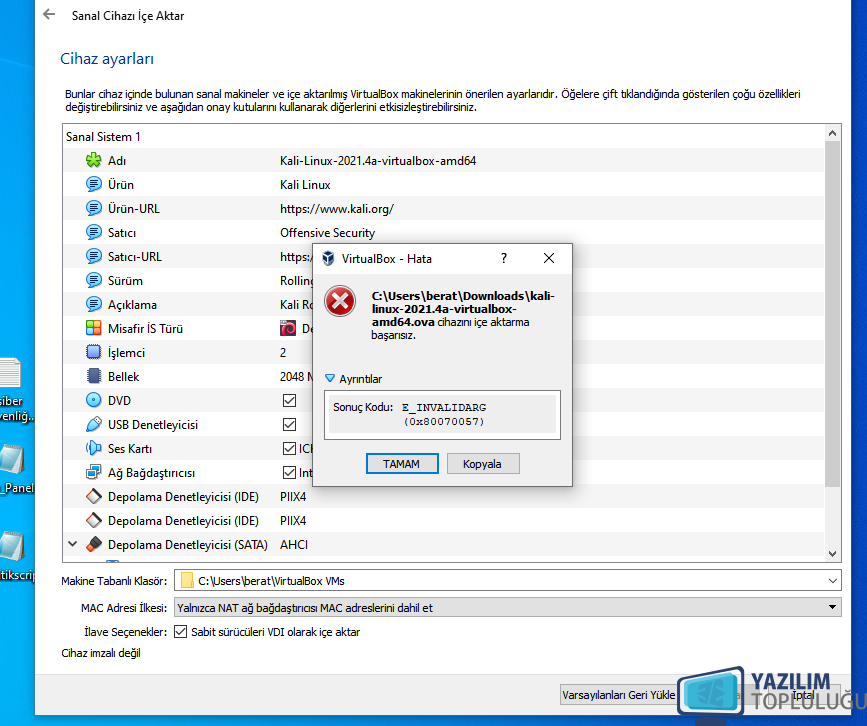Click the Misafir İS Türü icon

[93, 328]
